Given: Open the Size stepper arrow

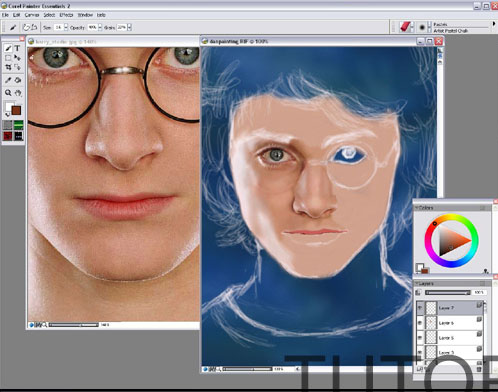Looking at the screenshot, I should coord(66,27).
